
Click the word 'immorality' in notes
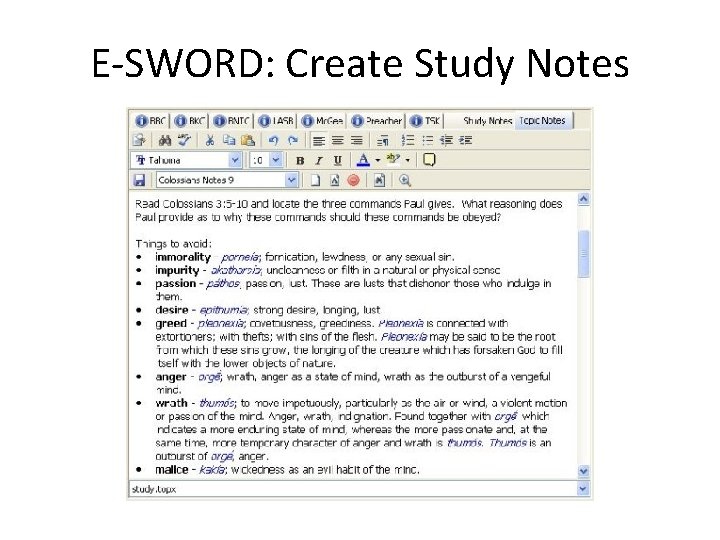point(183,257)
